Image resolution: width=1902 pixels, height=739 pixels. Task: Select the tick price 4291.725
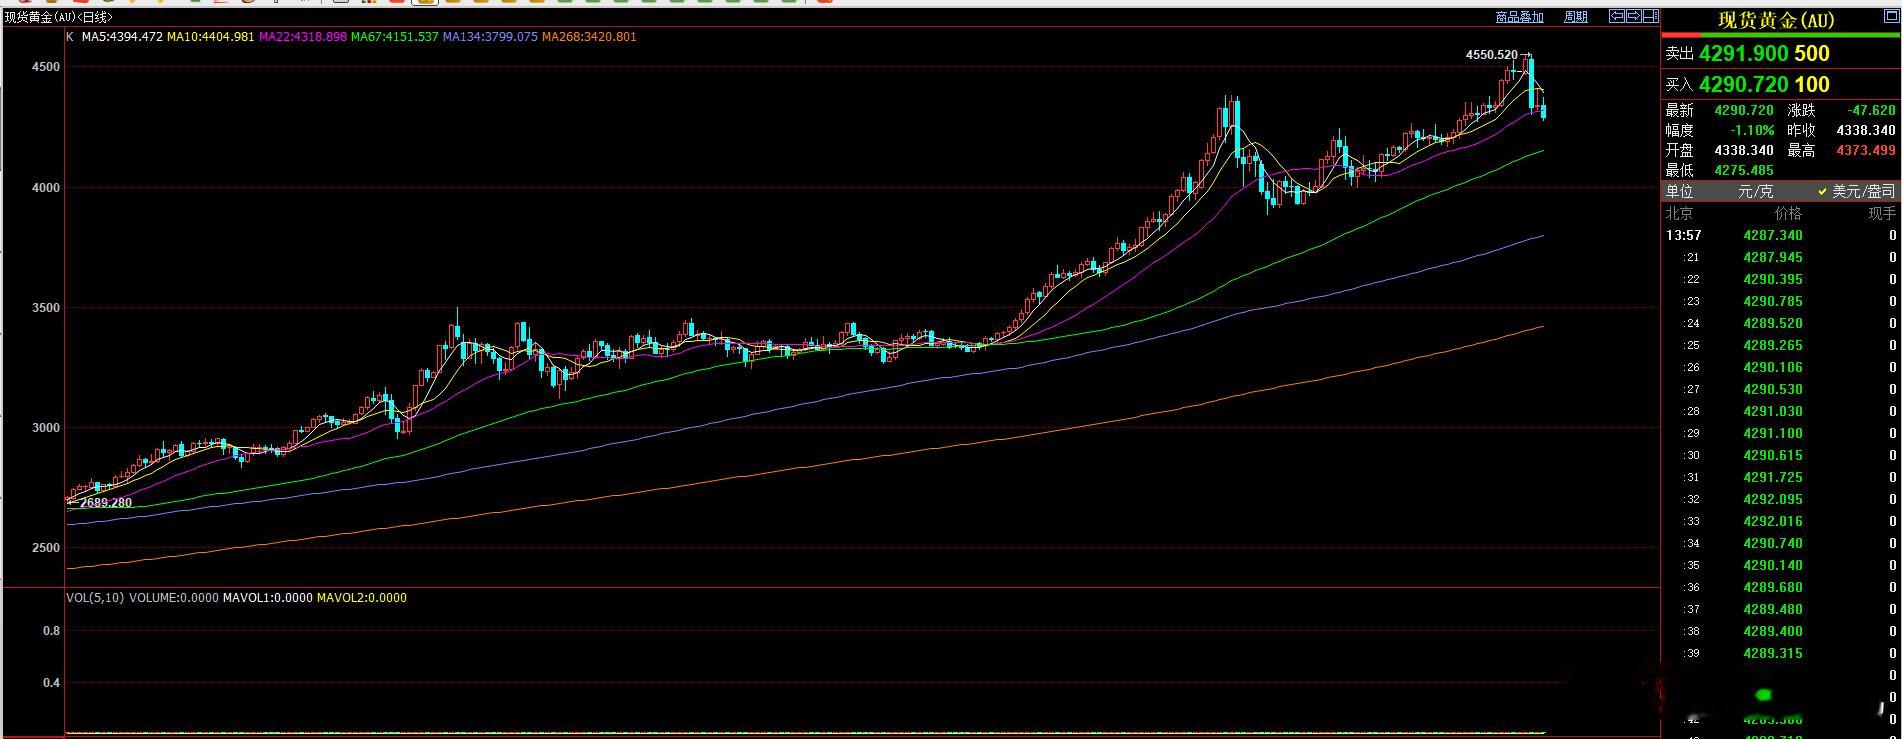1773,478
